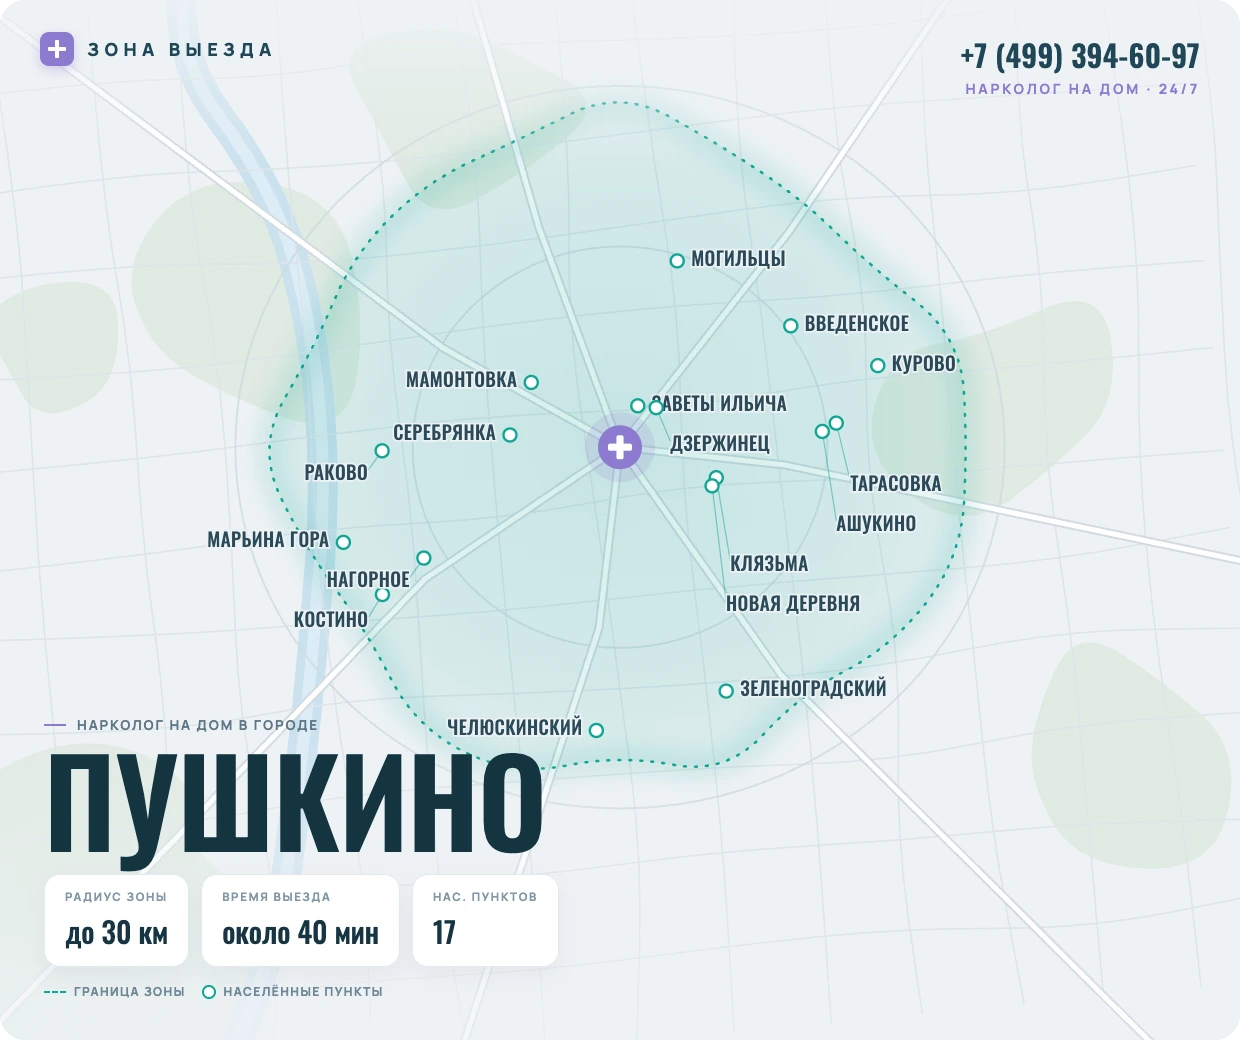Click the ЧЕЛЮСКИНСКИЙ town name
The height and width of the screenshot is (1040, 1240).
click(514, 728)
